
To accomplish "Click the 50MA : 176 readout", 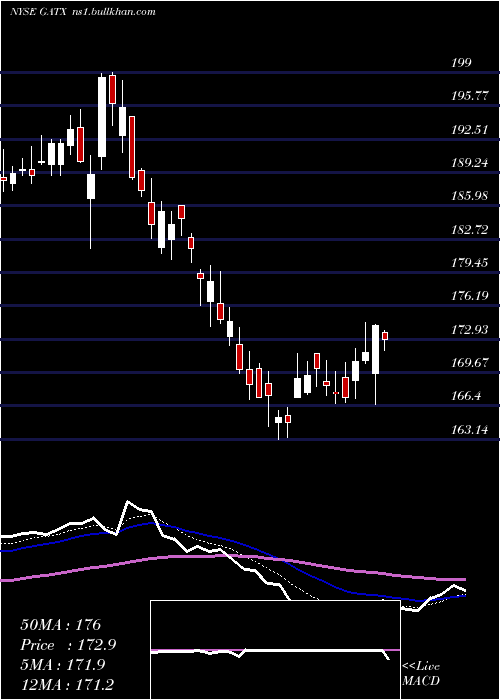I will (x=61, y=625).
